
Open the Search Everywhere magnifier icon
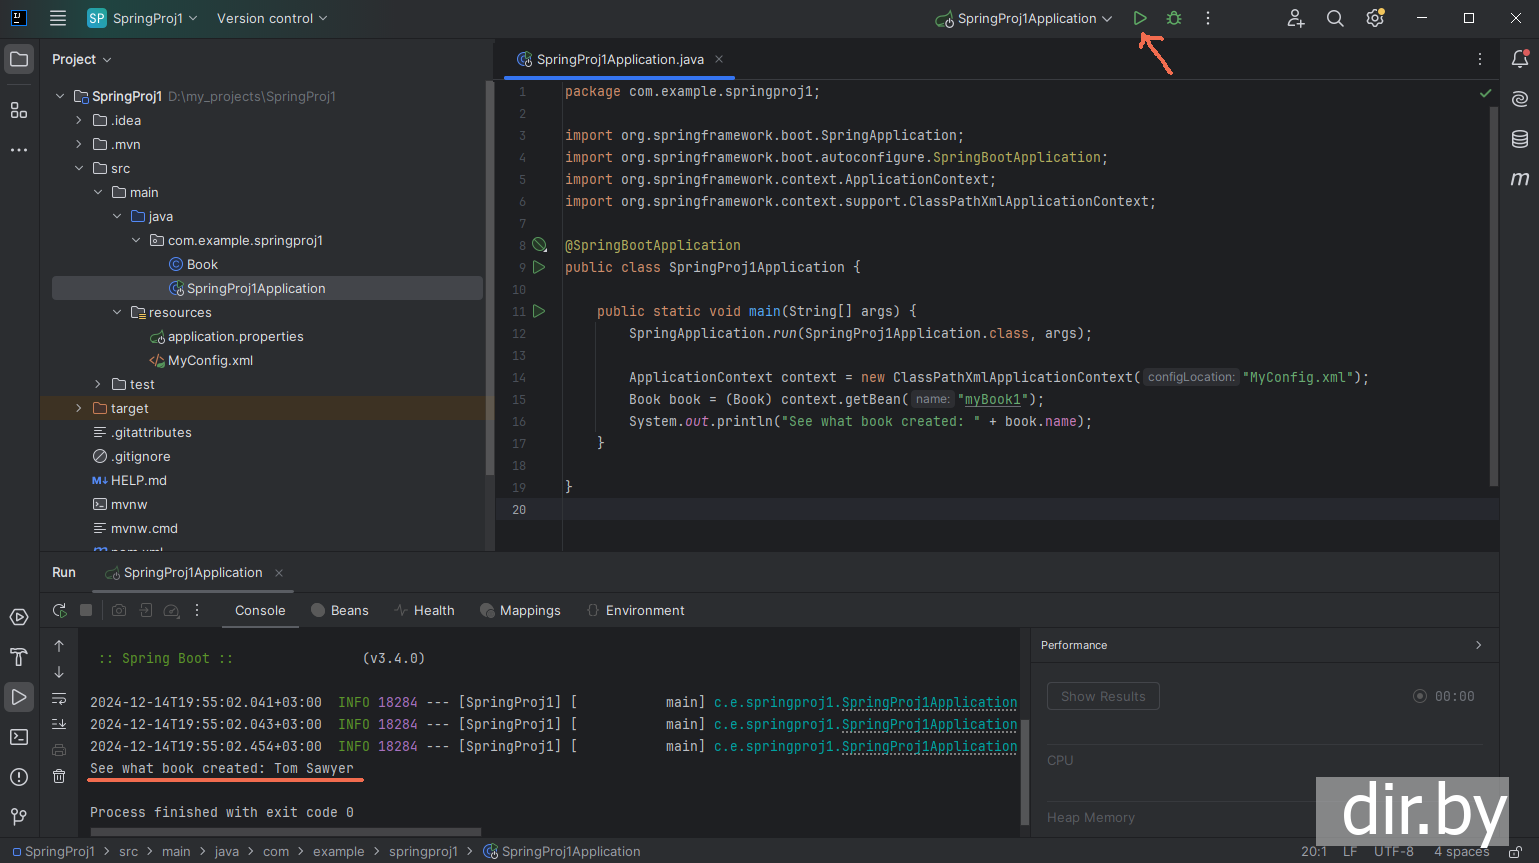(1335, 18)
